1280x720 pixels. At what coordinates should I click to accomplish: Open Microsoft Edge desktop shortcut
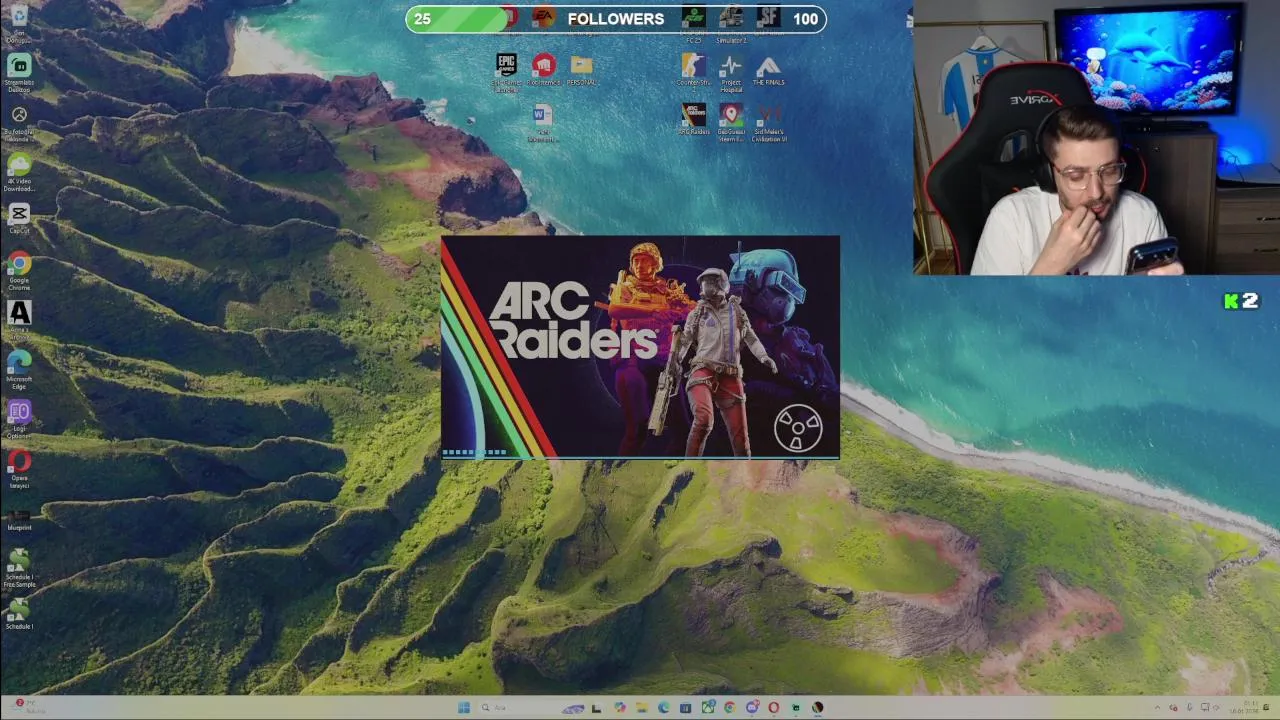pyautogui.click(x=19, y=370)
